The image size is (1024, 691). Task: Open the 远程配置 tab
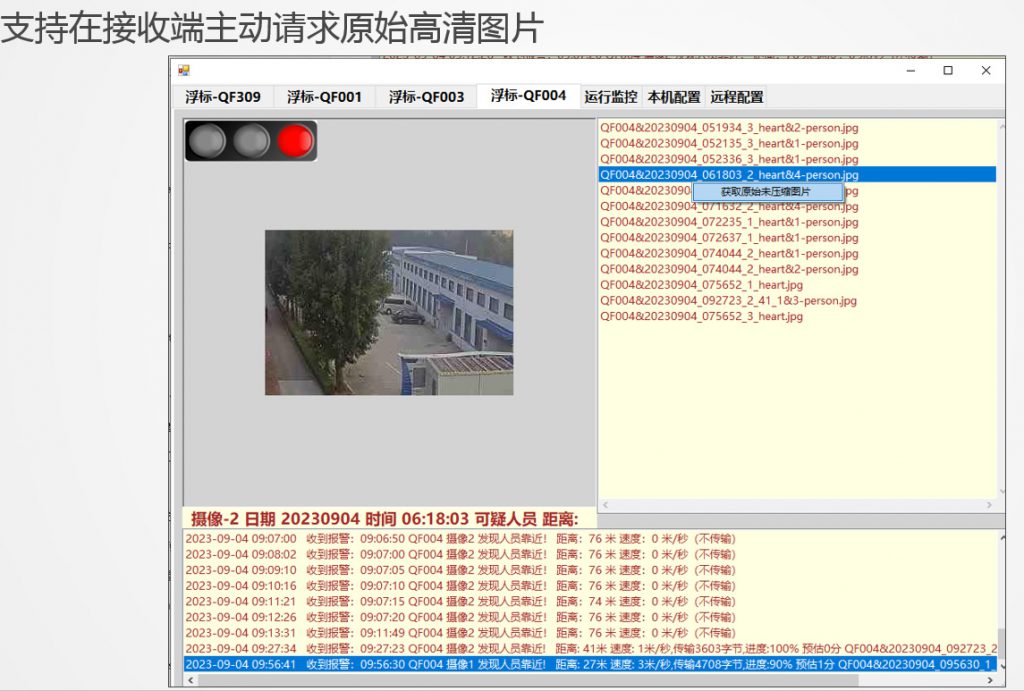[736, 97]
